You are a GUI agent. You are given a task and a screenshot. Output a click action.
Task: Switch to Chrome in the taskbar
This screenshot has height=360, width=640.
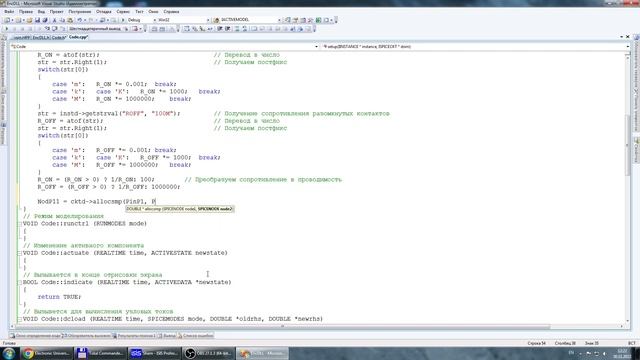coord(46,353)
